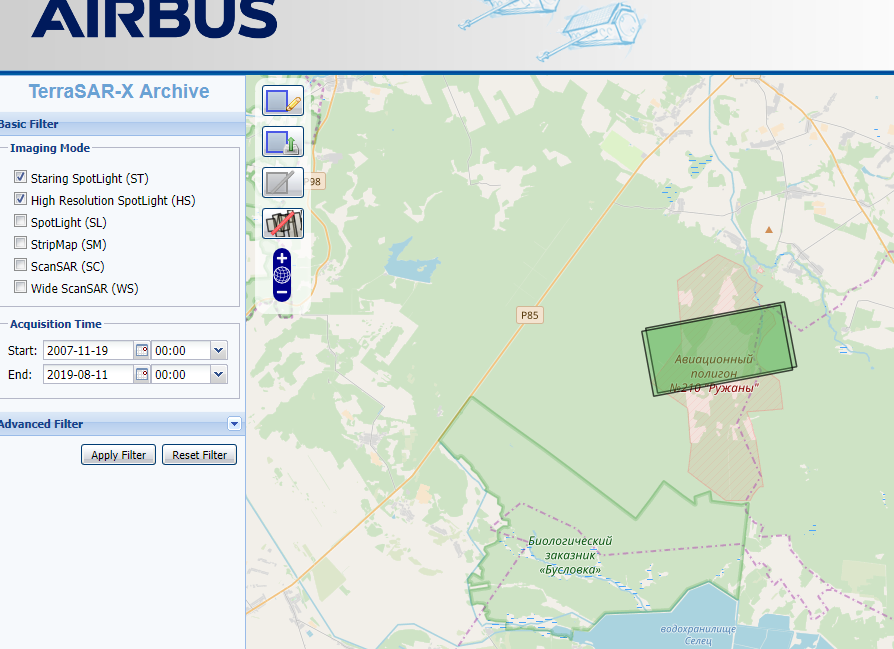Uncheck Staring SpotLight (ST)
The width and height of the screenshot is (894, 649).
coord(21,177)
